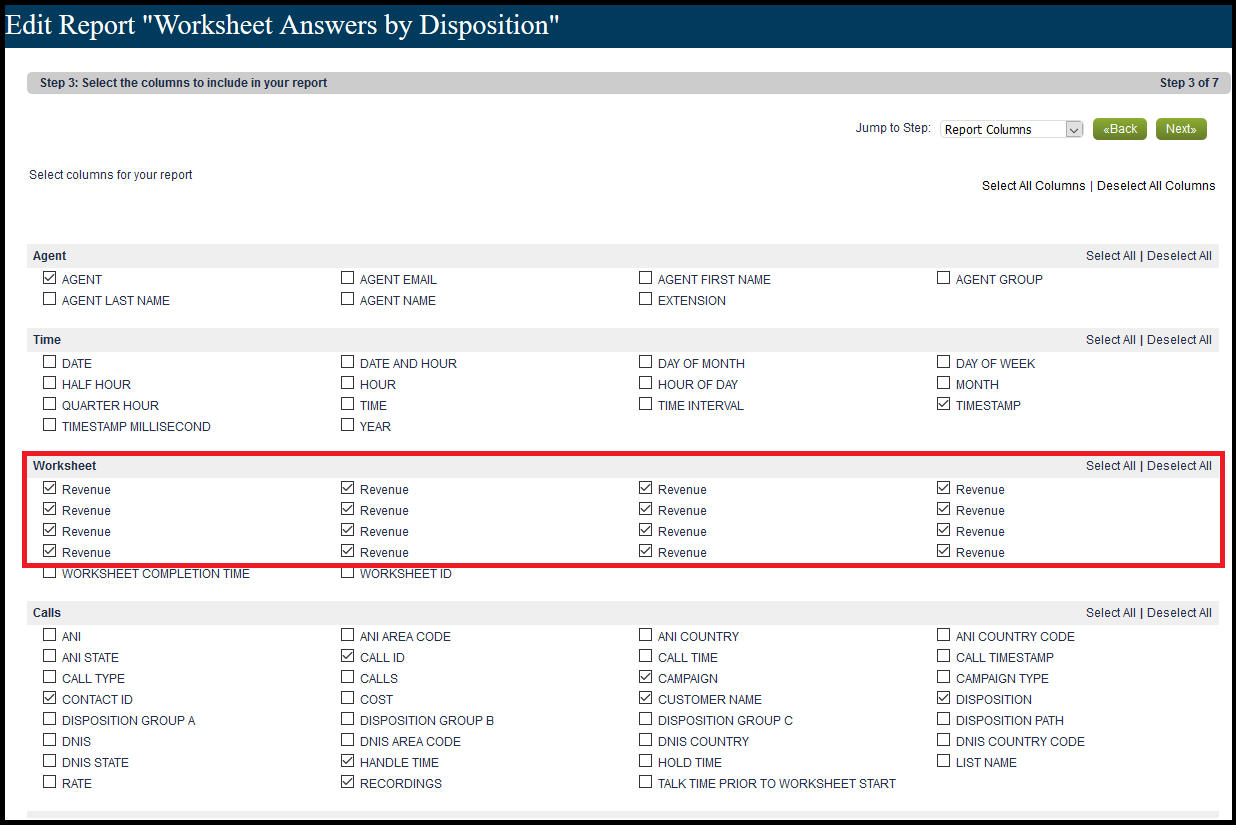Check the HOUR OF DAY checkbox
Image resolution: width=1236 pixels, height=825 pixels.
(x=646, y=383)
